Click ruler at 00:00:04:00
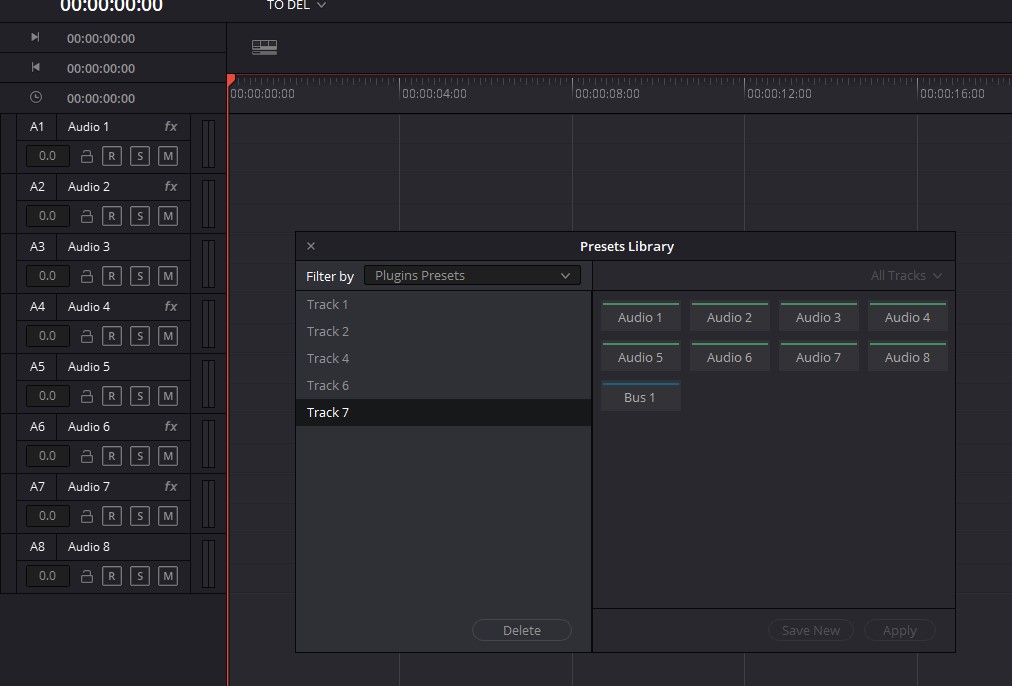The image size is (1012, 686). pos(434,94)
